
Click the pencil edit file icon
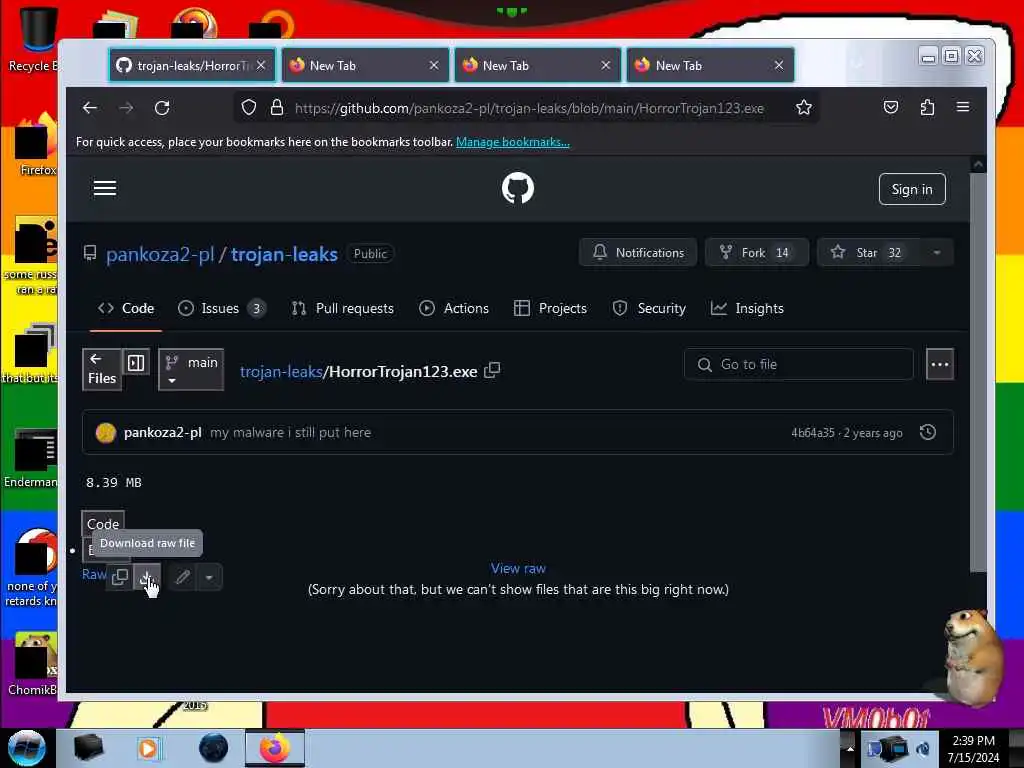tap(183, 577)
